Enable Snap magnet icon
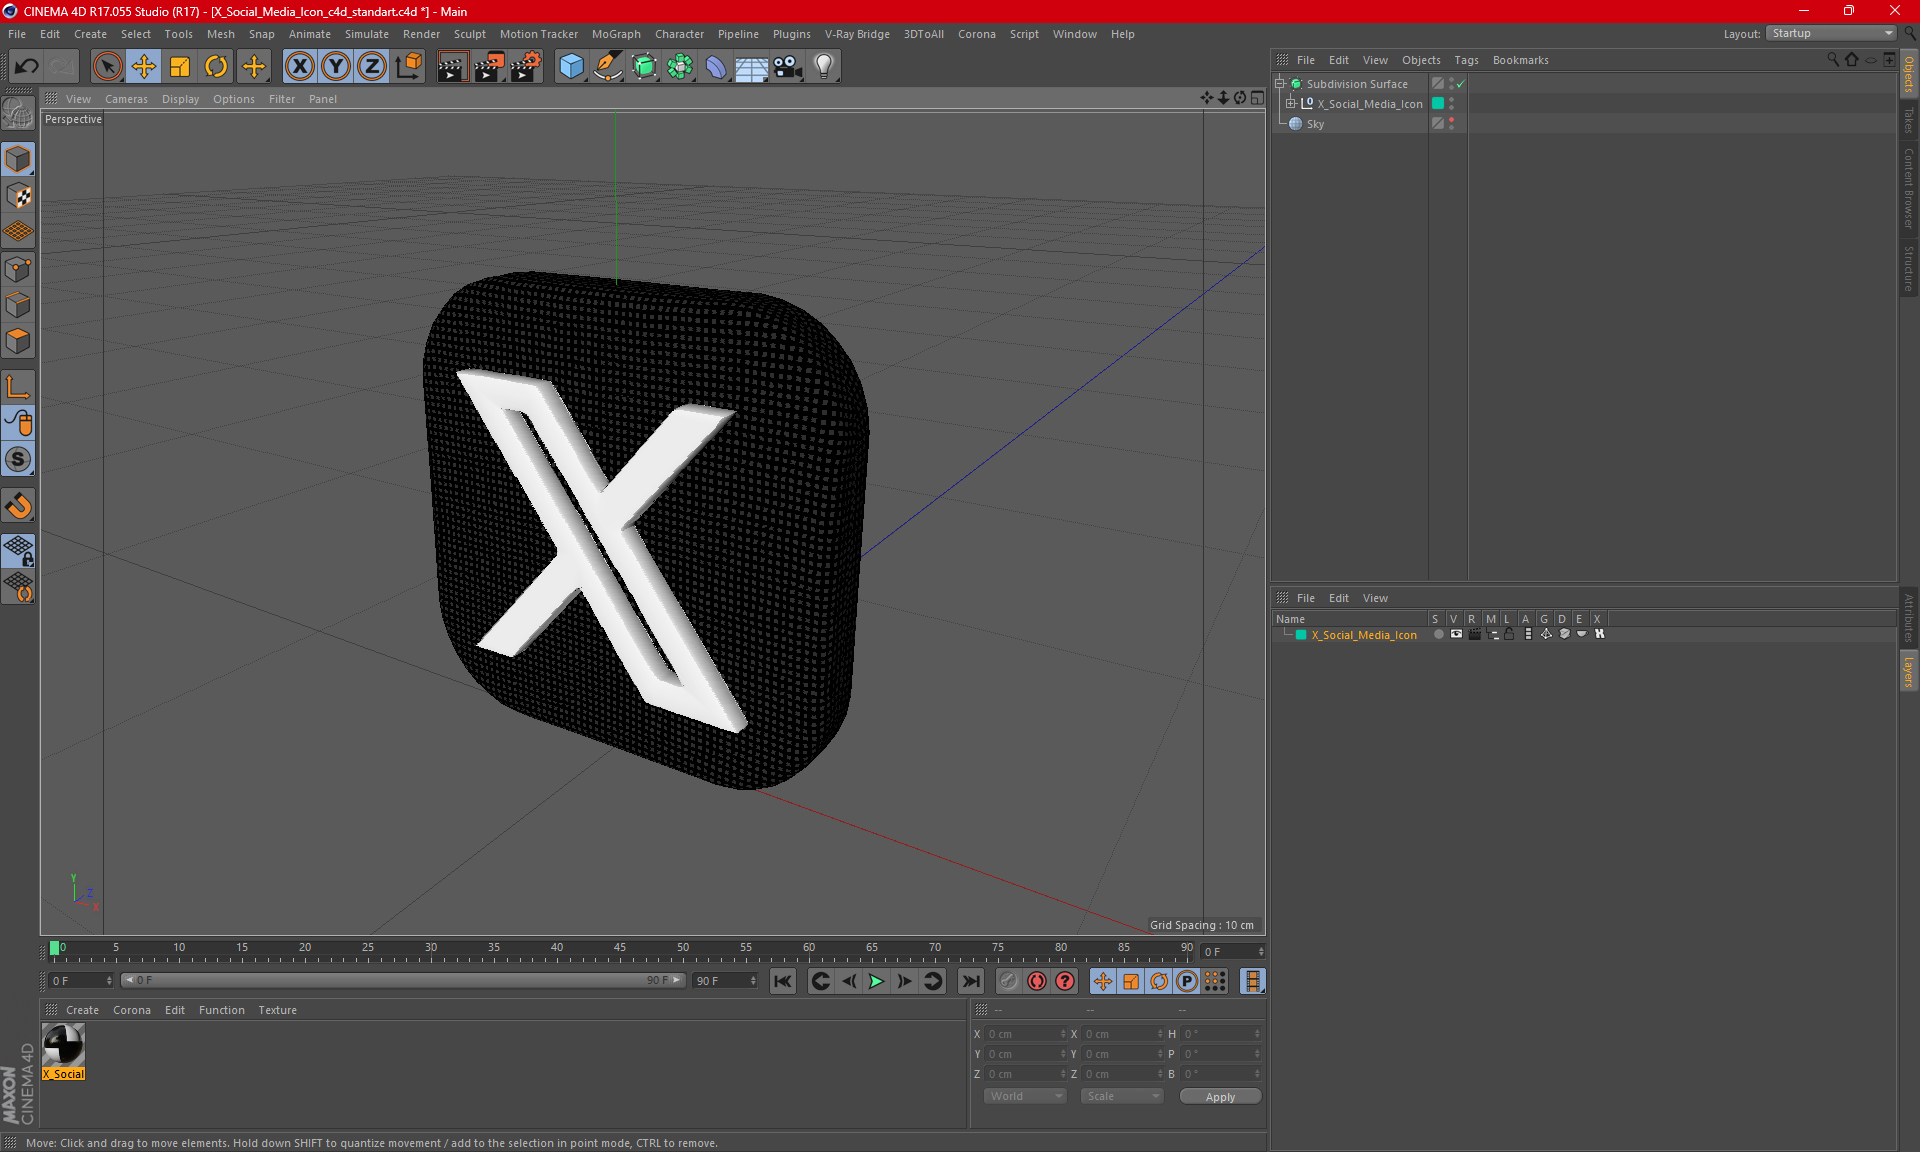 point(18,506)
